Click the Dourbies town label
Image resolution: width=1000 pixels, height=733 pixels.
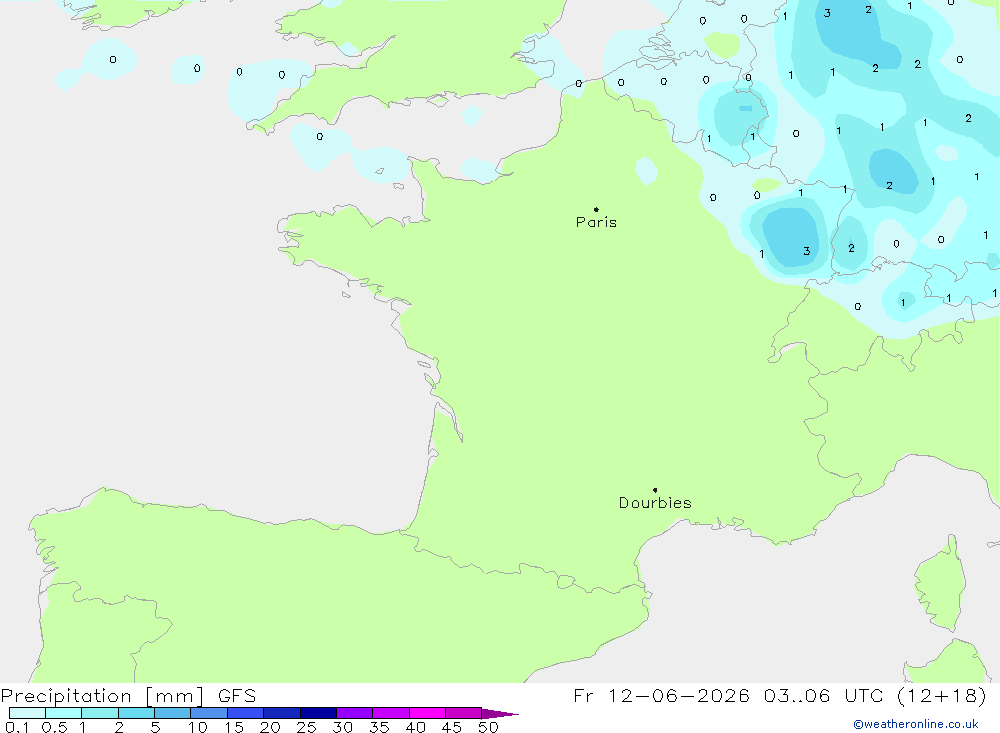(655, 503)
